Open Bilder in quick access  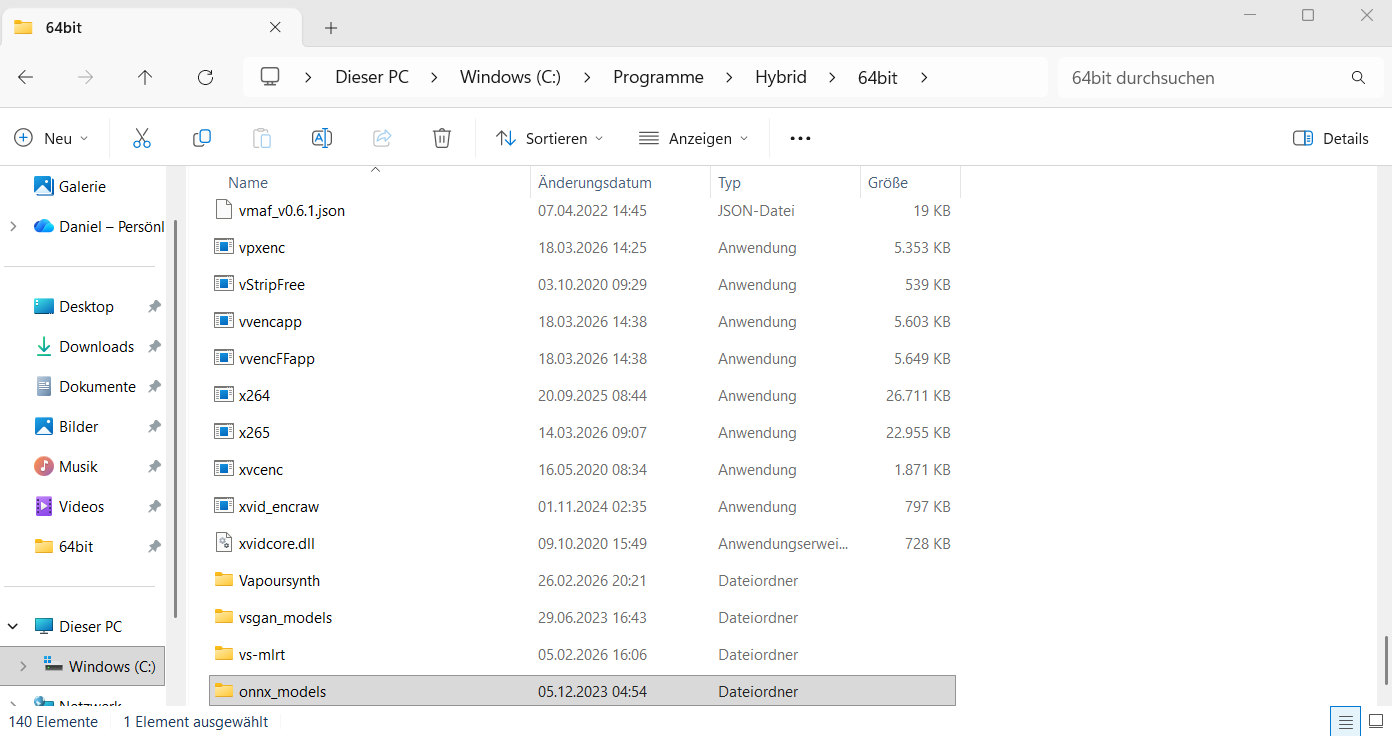pos(78,426)
